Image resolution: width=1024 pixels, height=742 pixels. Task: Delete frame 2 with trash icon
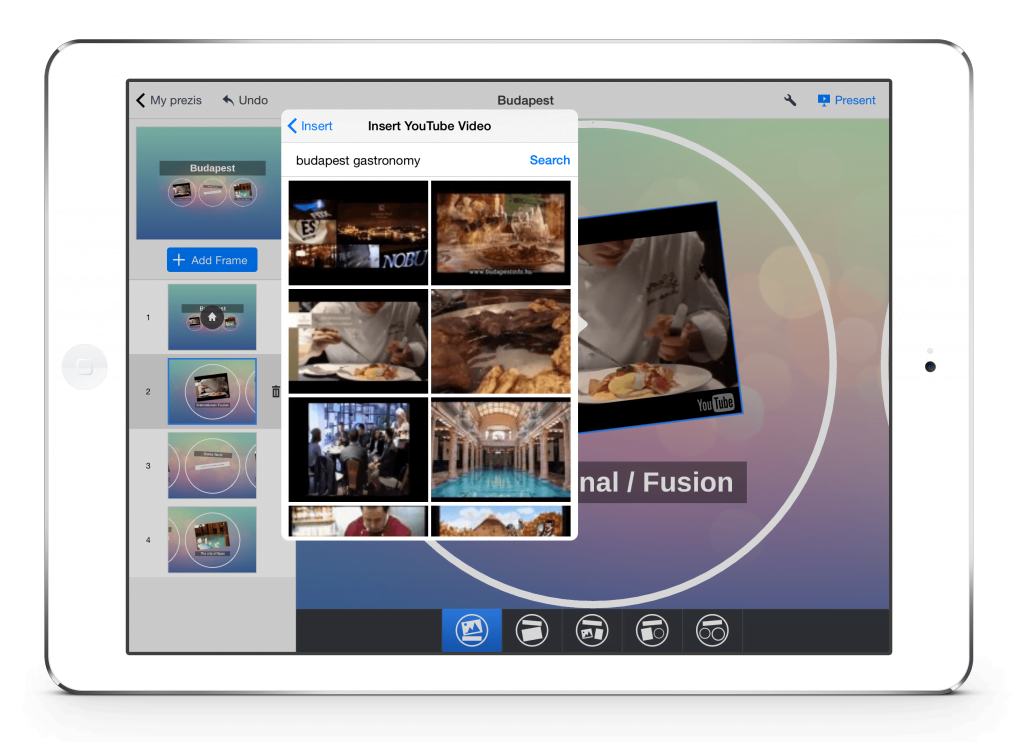click(276, 392)
